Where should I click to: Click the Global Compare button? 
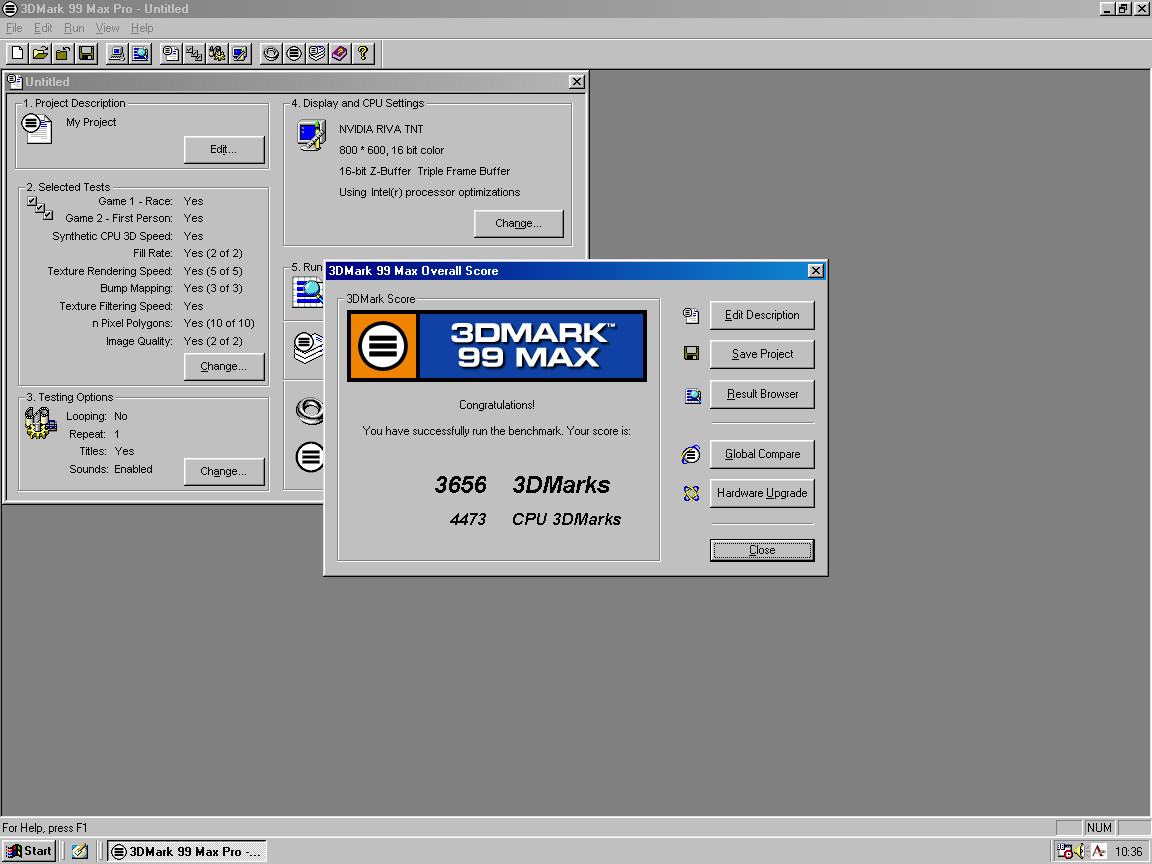pyautogui.click(x=762, y=454)
